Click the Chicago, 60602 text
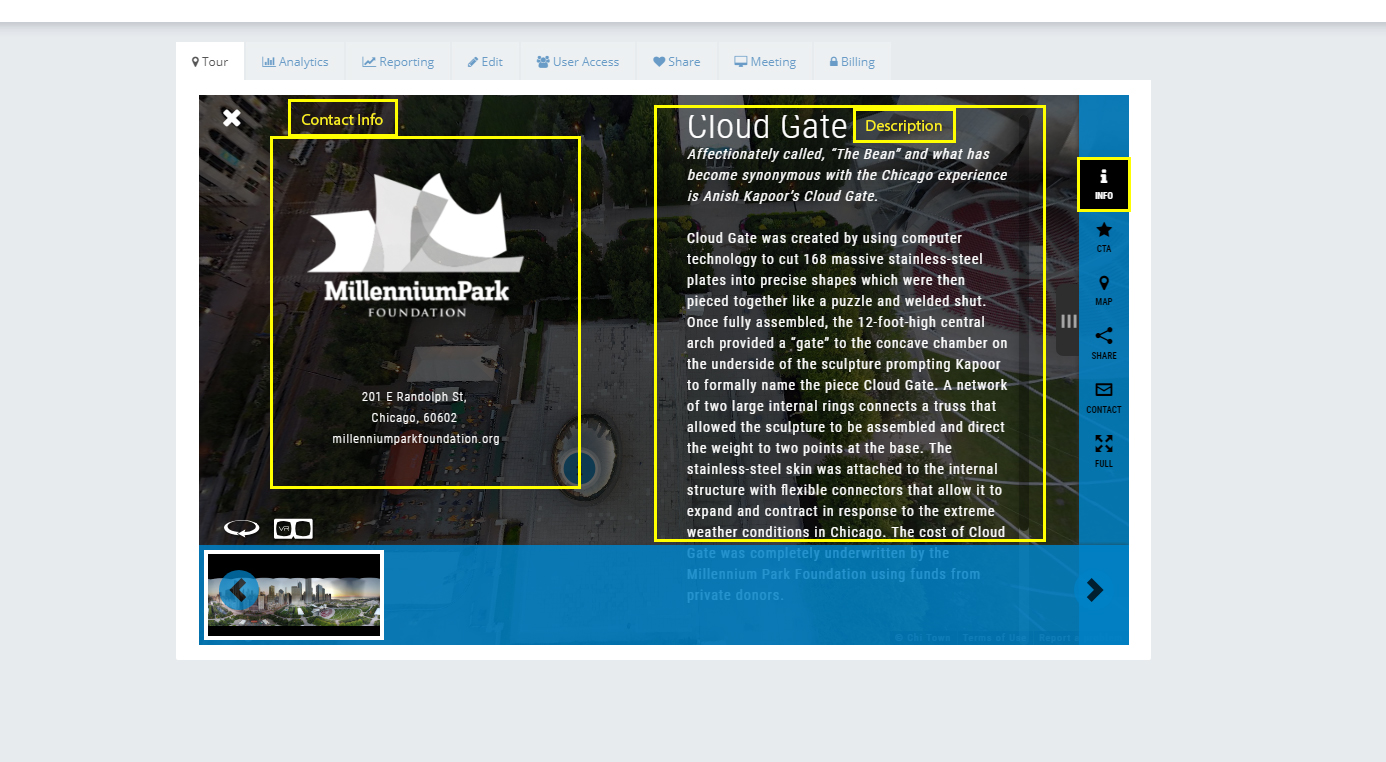1386x762 pixels. pyautogui.click(x=414, y=418)
